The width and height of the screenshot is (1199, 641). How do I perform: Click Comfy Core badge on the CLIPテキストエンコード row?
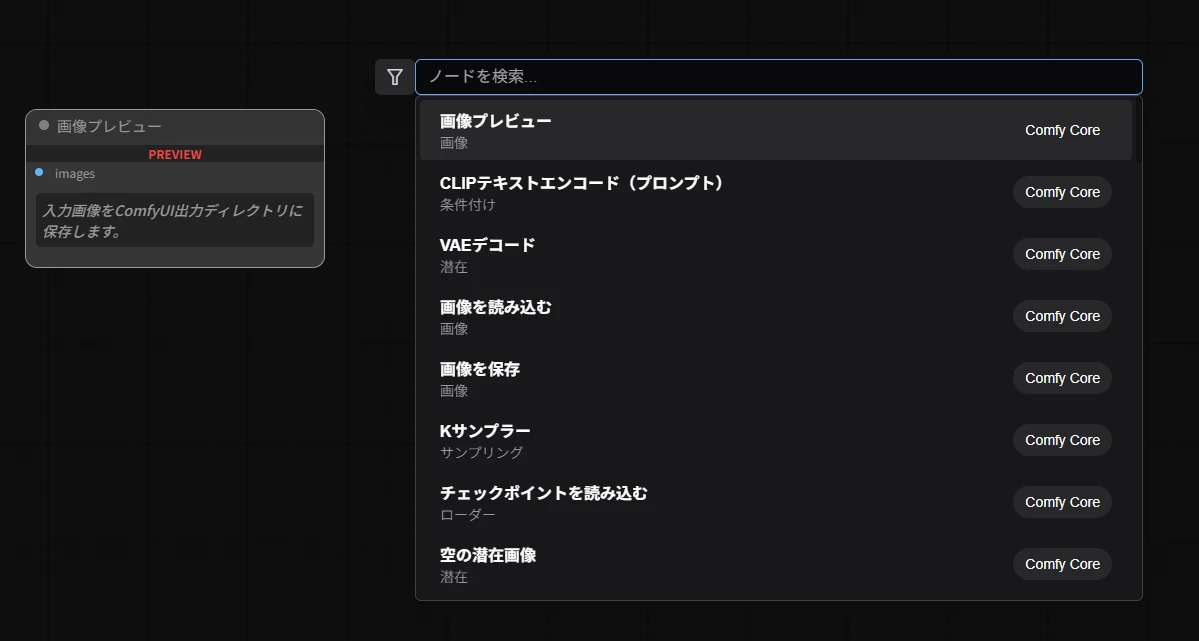pos(1062,192)
